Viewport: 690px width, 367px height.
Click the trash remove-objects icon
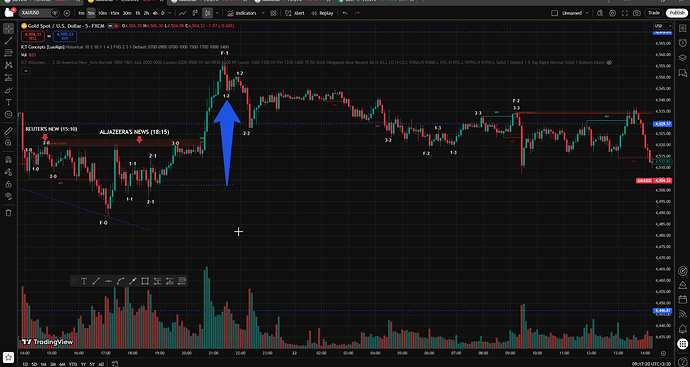(8, 213)
